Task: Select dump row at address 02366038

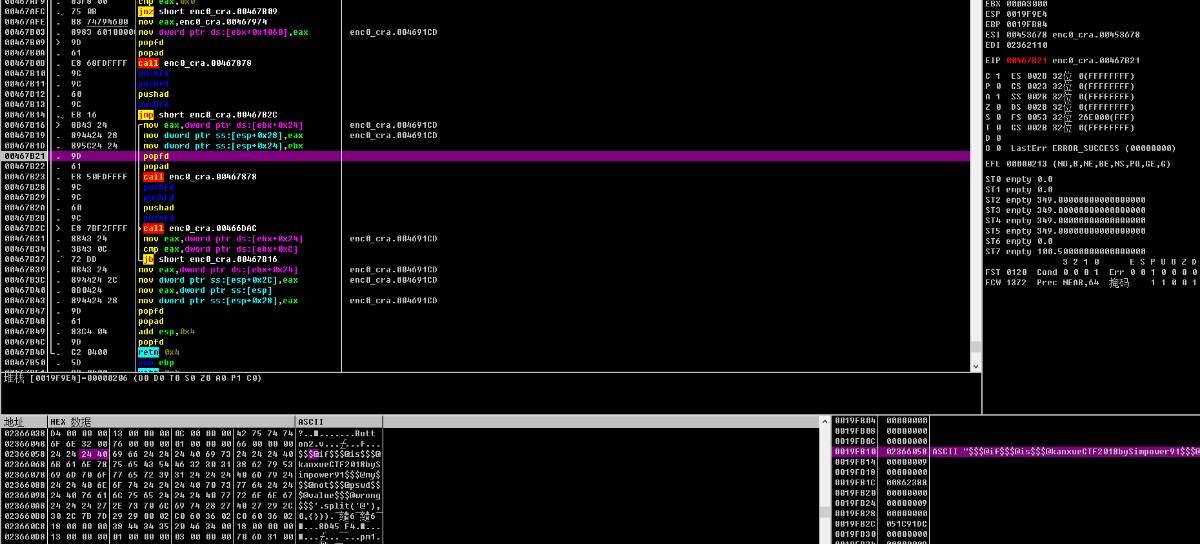Action: click(191, 431)
